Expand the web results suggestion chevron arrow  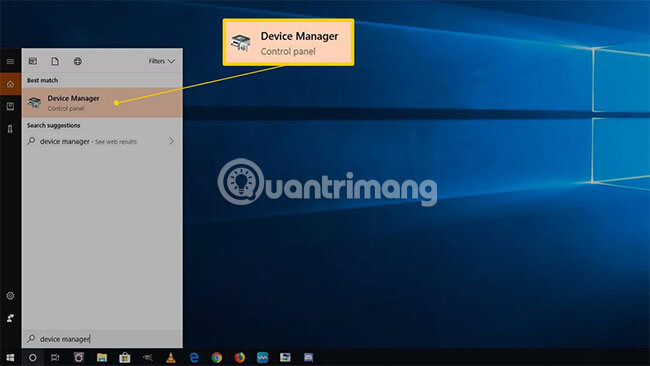[172, 141]
